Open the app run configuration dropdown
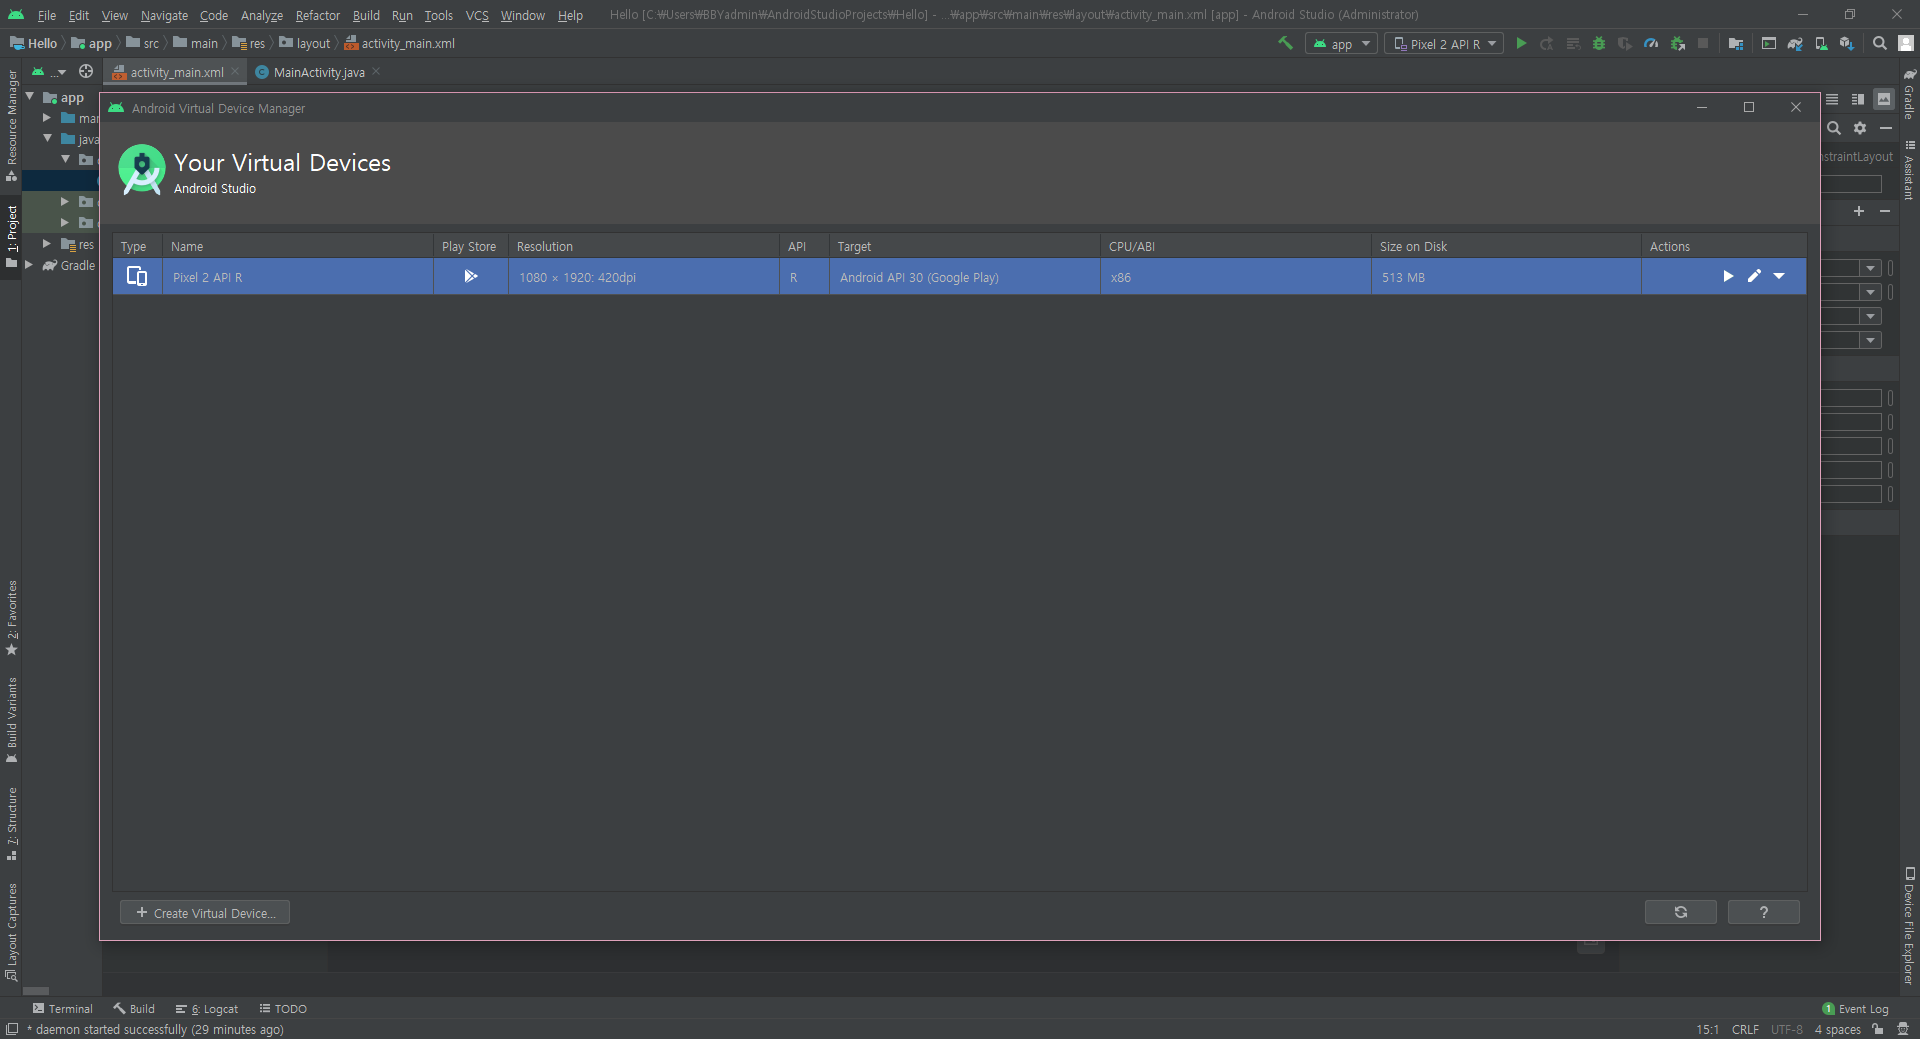Screen dimensions: 1920x1039 (1341, 44)
